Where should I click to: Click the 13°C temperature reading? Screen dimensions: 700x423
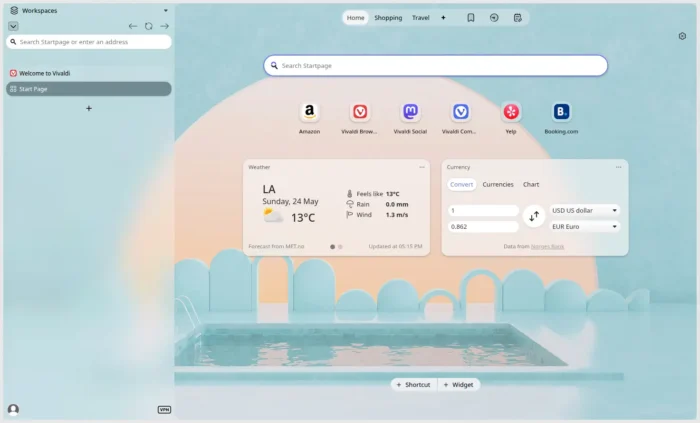pyautogui.click(x=303, y=218)
